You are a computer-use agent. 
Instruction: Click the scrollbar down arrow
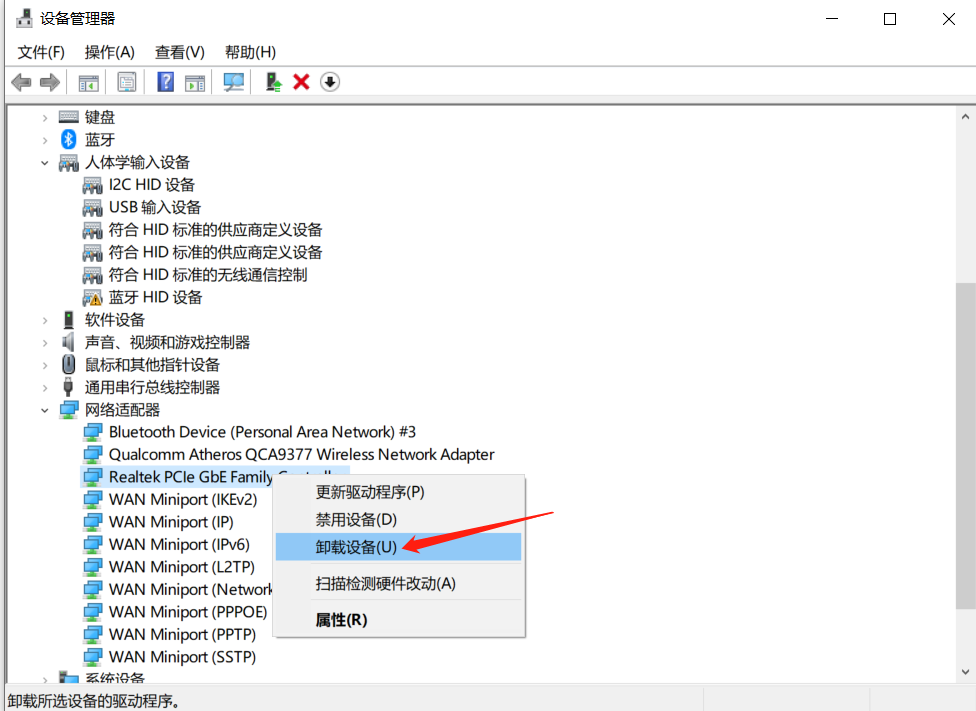[x=965, y=672]
